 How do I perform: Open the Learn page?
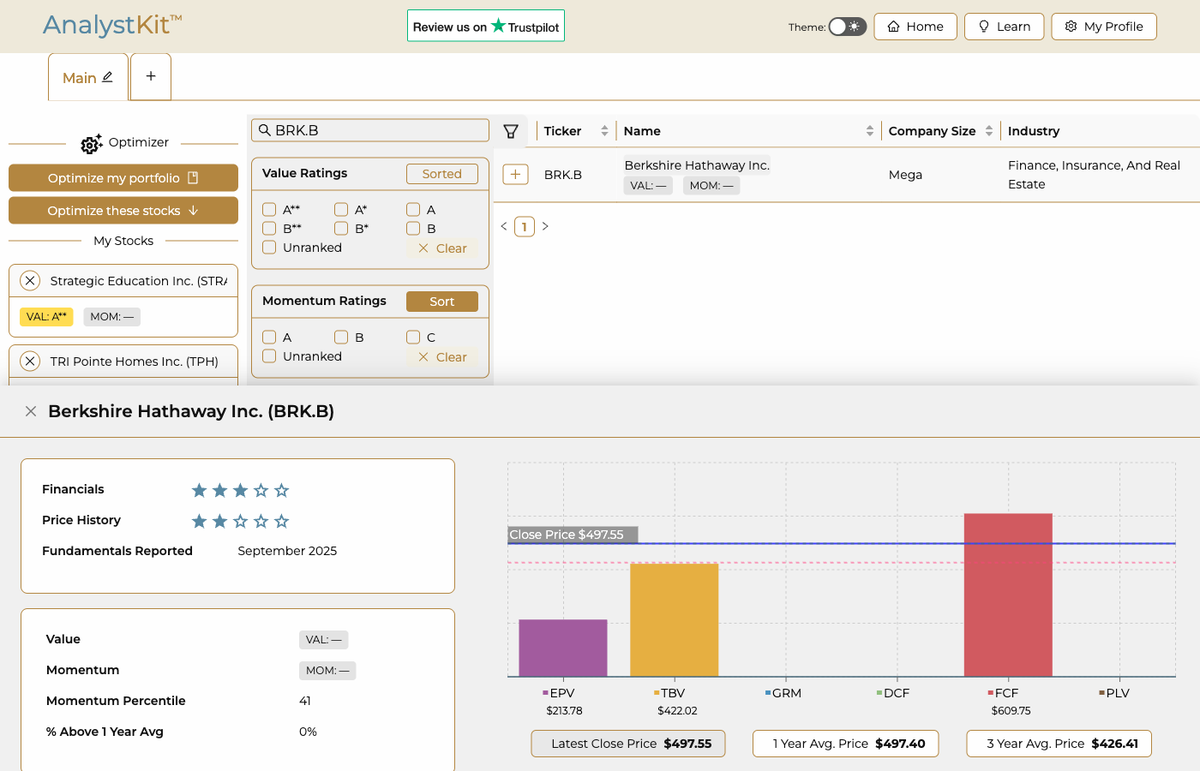[x=1004, y=27]
